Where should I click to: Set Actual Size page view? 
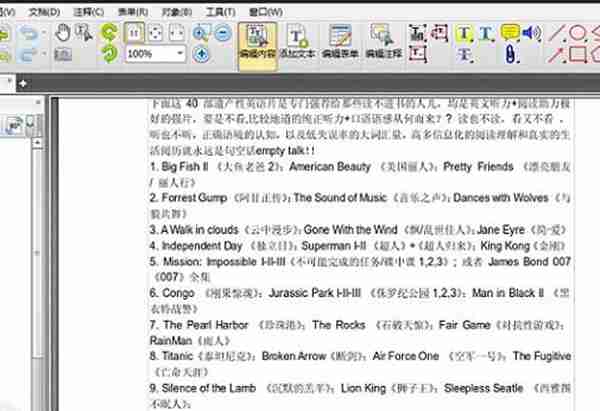pyautogui.click(x=134, y=33)
